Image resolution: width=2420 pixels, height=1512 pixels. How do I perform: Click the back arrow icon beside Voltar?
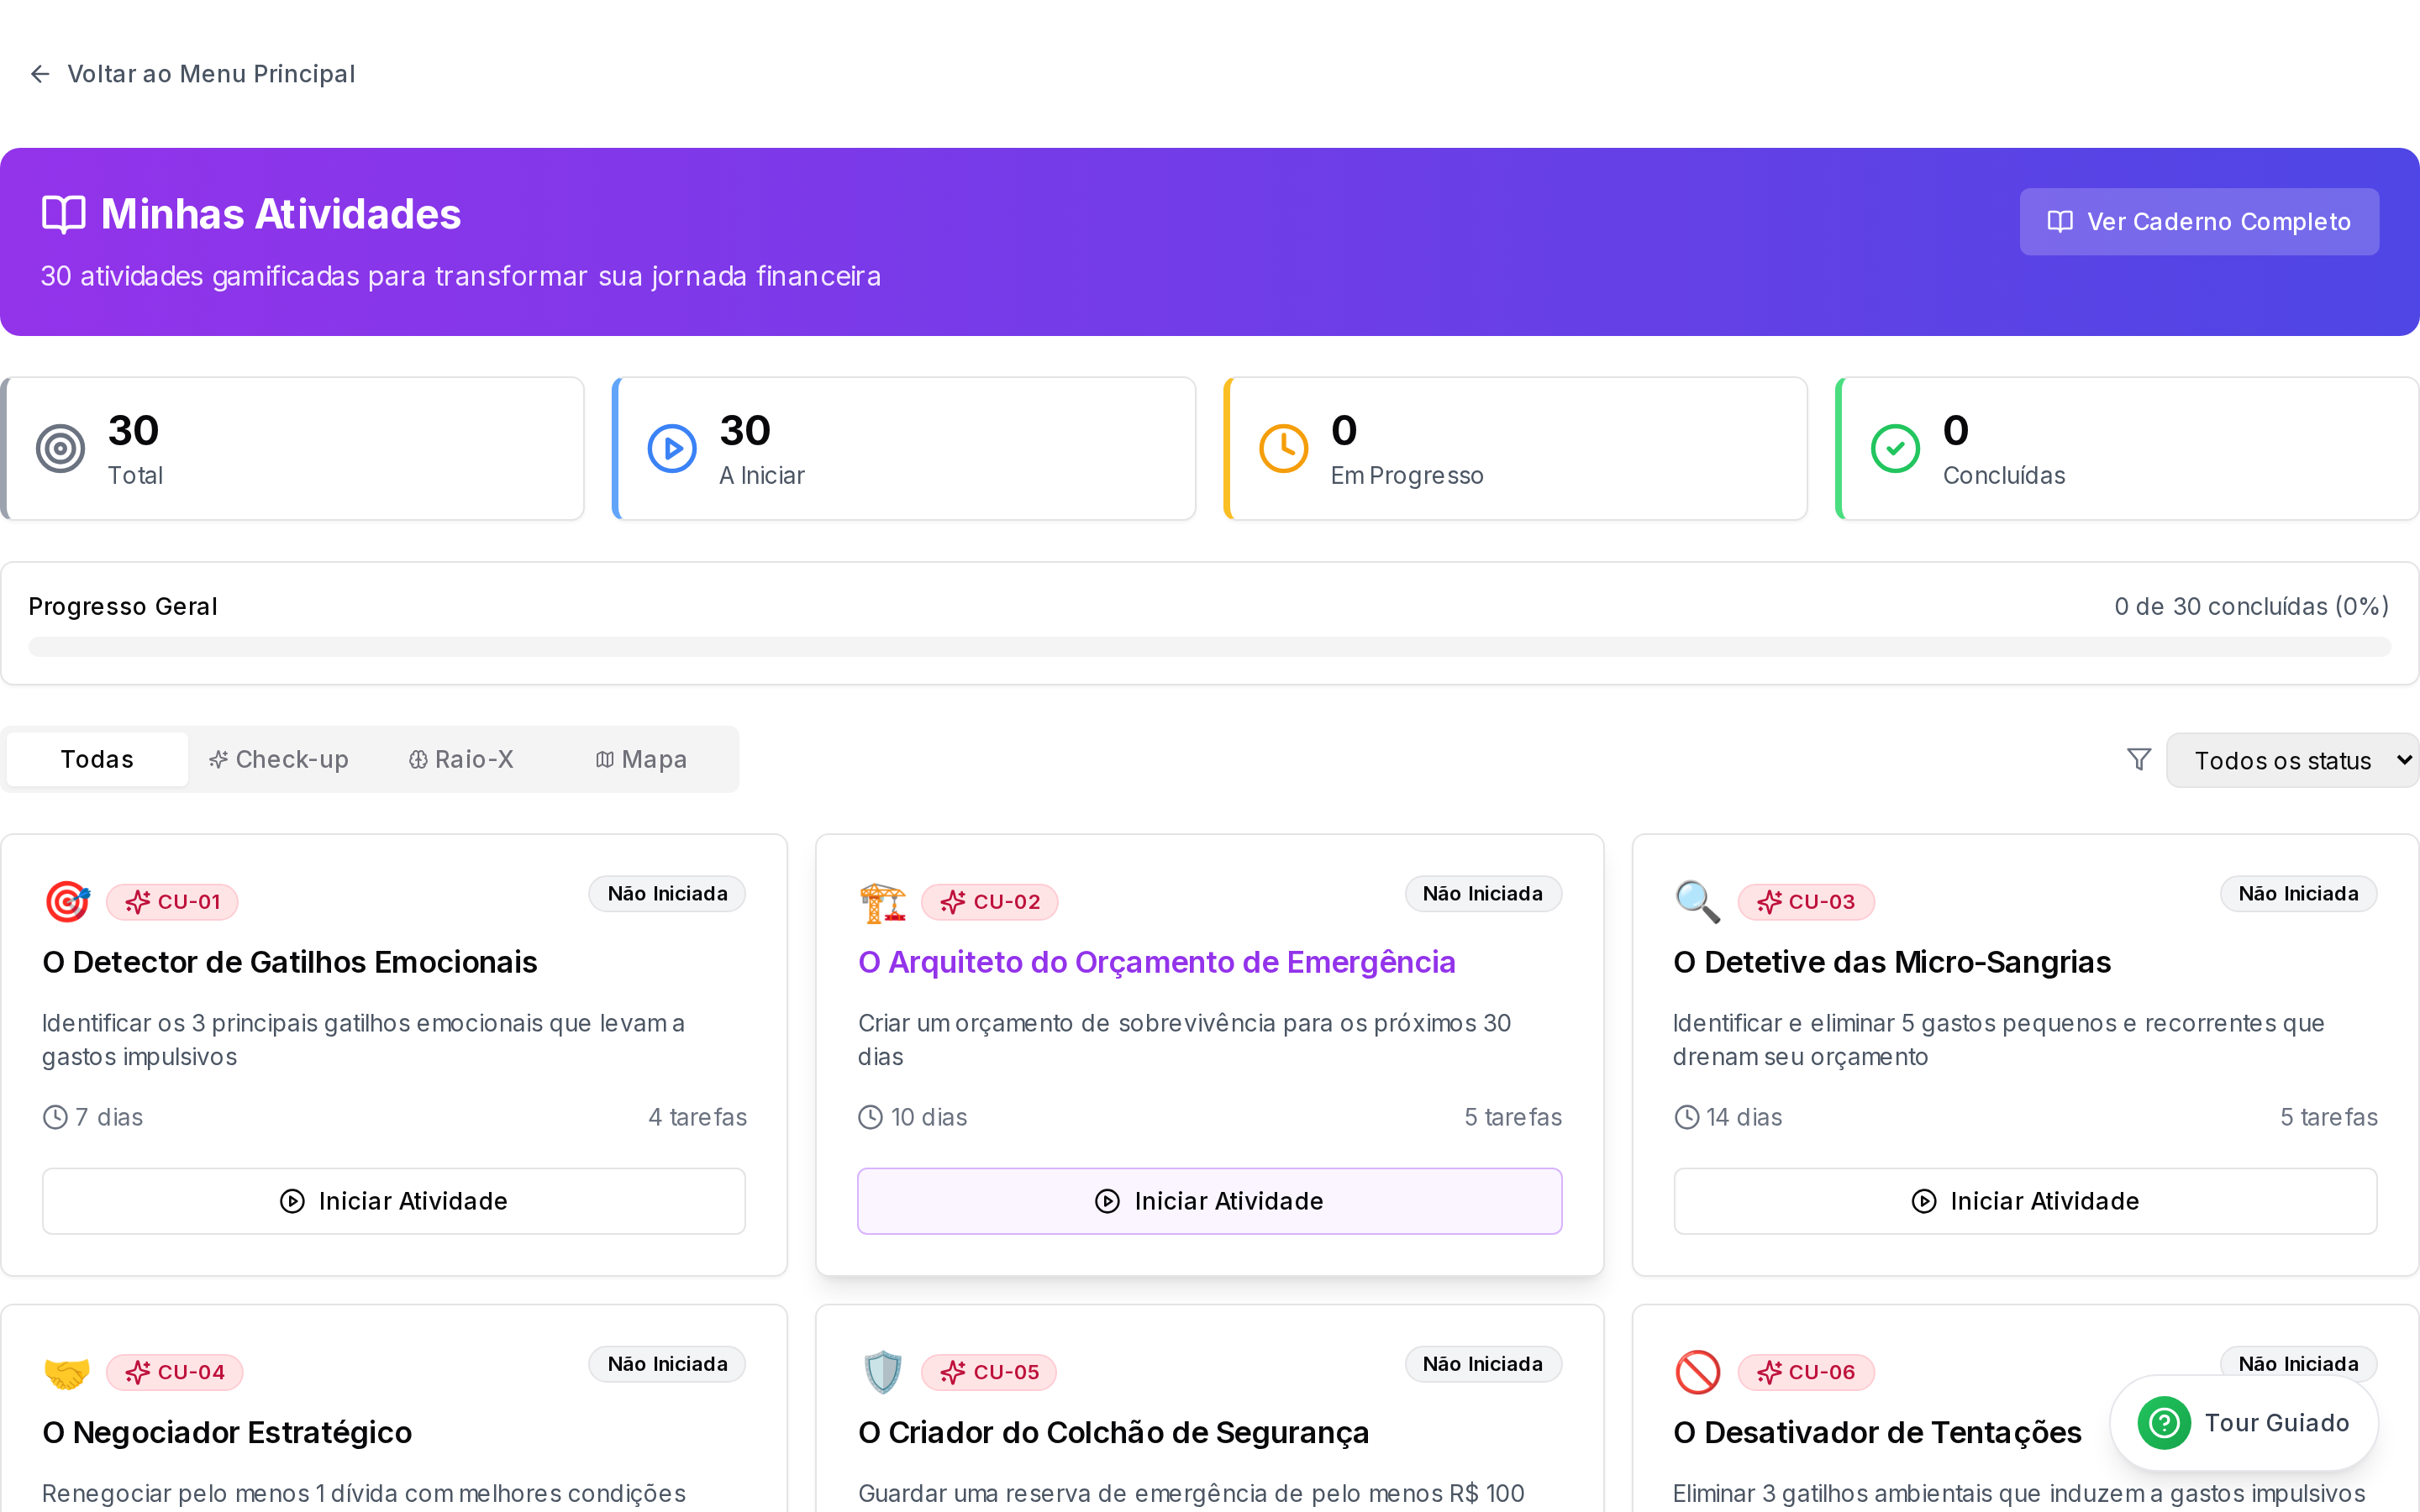coord(40,74)
